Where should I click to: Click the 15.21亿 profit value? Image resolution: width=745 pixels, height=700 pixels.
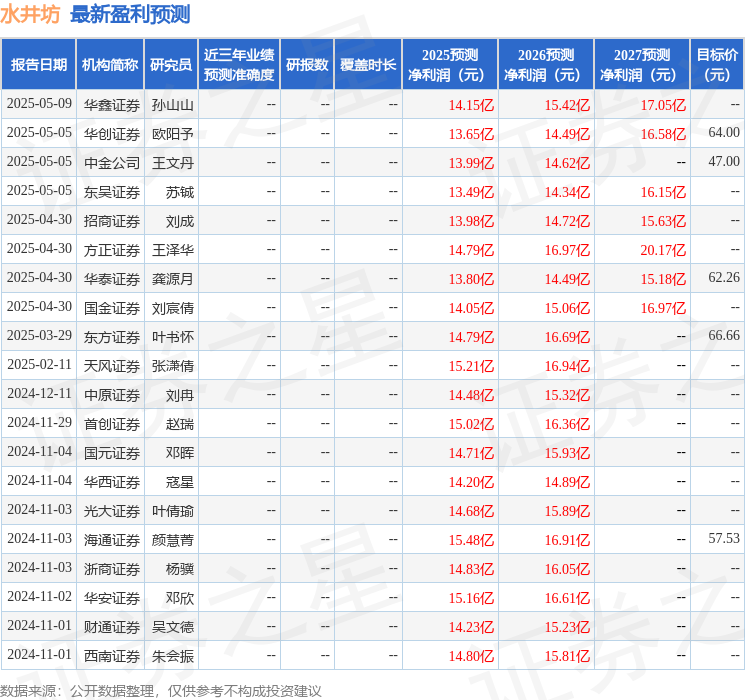pyautogui.click(x=471, y=366)
